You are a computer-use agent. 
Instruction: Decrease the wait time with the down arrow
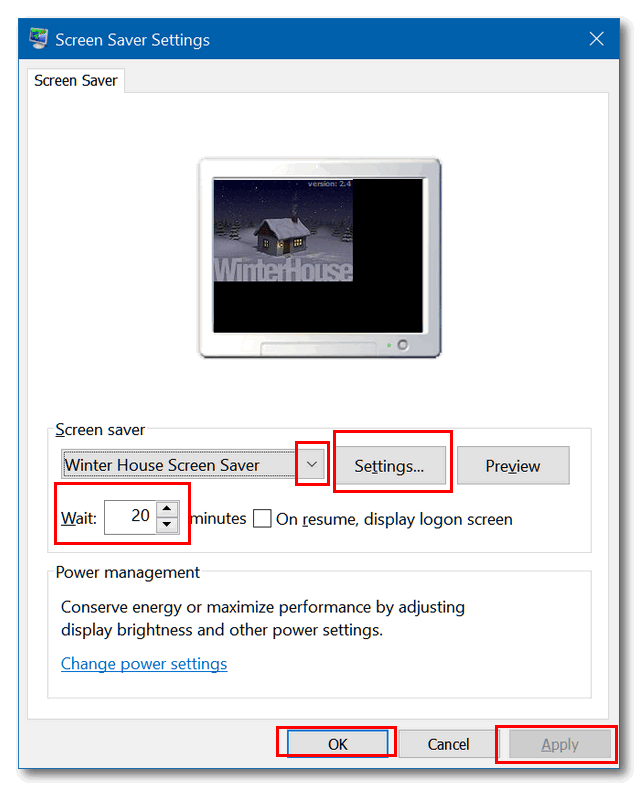tap(167, 525)
